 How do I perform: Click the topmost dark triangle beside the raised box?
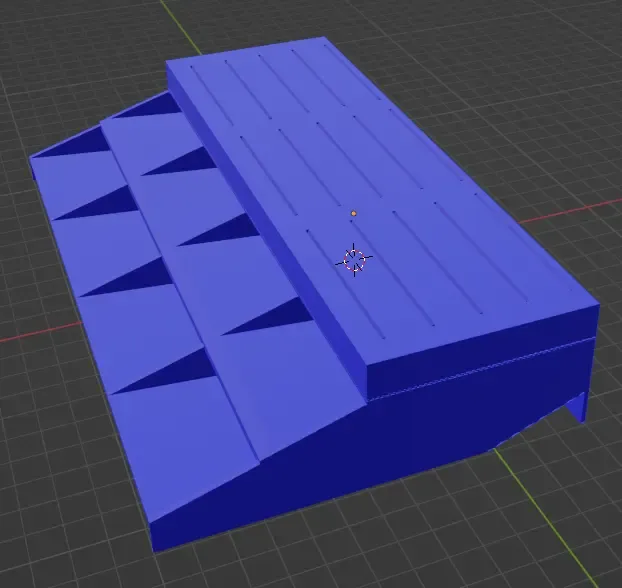(153, 107)
